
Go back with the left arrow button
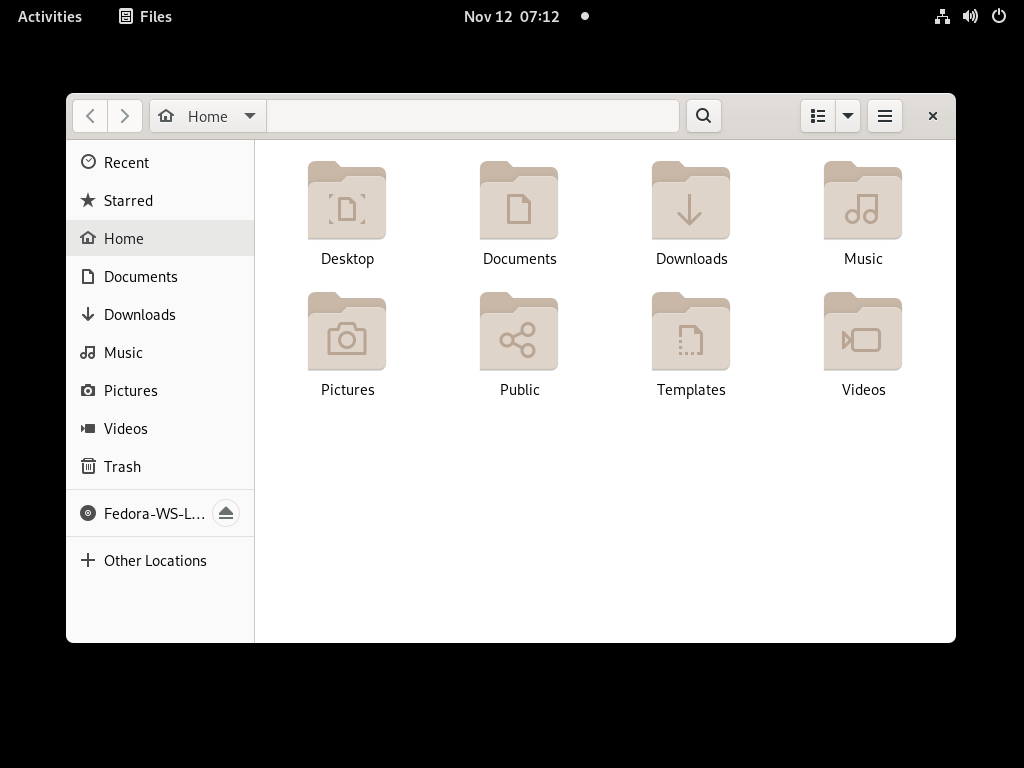90,116
